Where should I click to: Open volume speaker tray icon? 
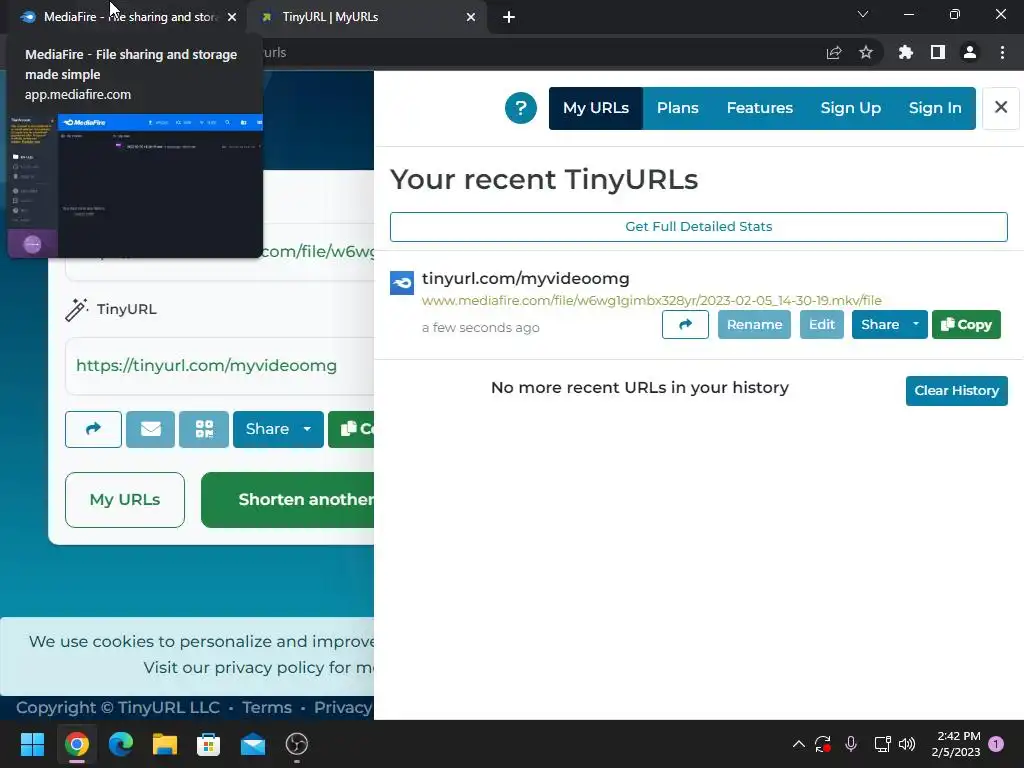pyautogui.click(x=906, y=744)
